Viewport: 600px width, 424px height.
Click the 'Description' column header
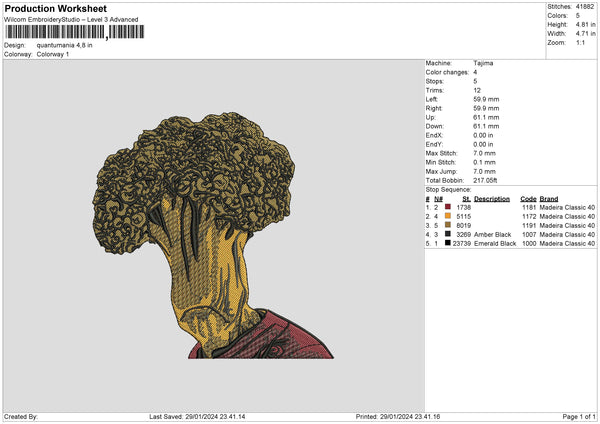492,199
